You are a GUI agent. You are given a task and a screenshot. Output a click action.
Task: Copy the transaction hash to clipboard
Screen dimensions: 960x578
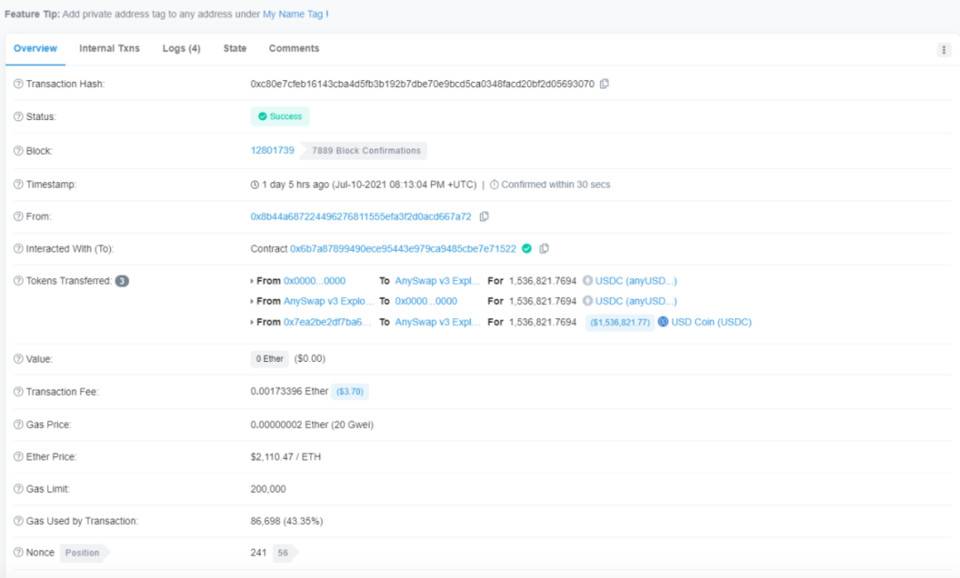click(604, 84)
